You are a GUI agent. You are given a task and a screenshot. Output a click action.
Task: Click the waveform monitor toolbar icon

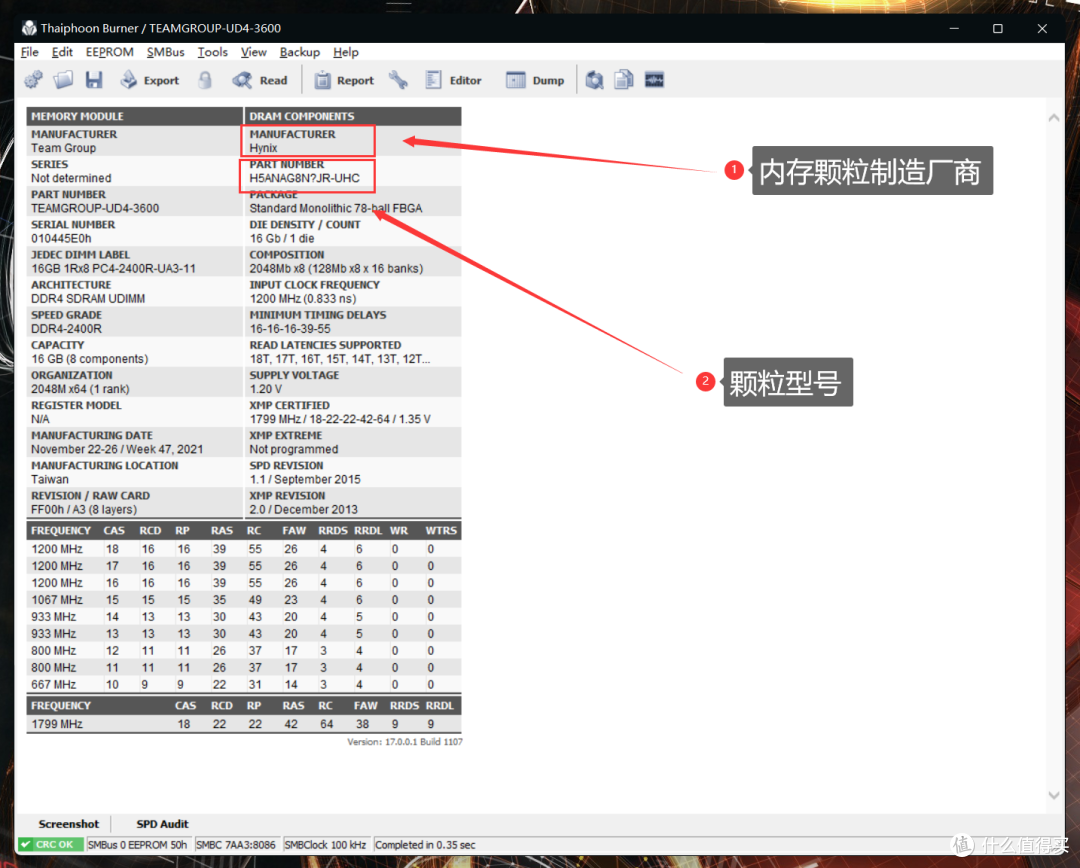pos(654,80)
